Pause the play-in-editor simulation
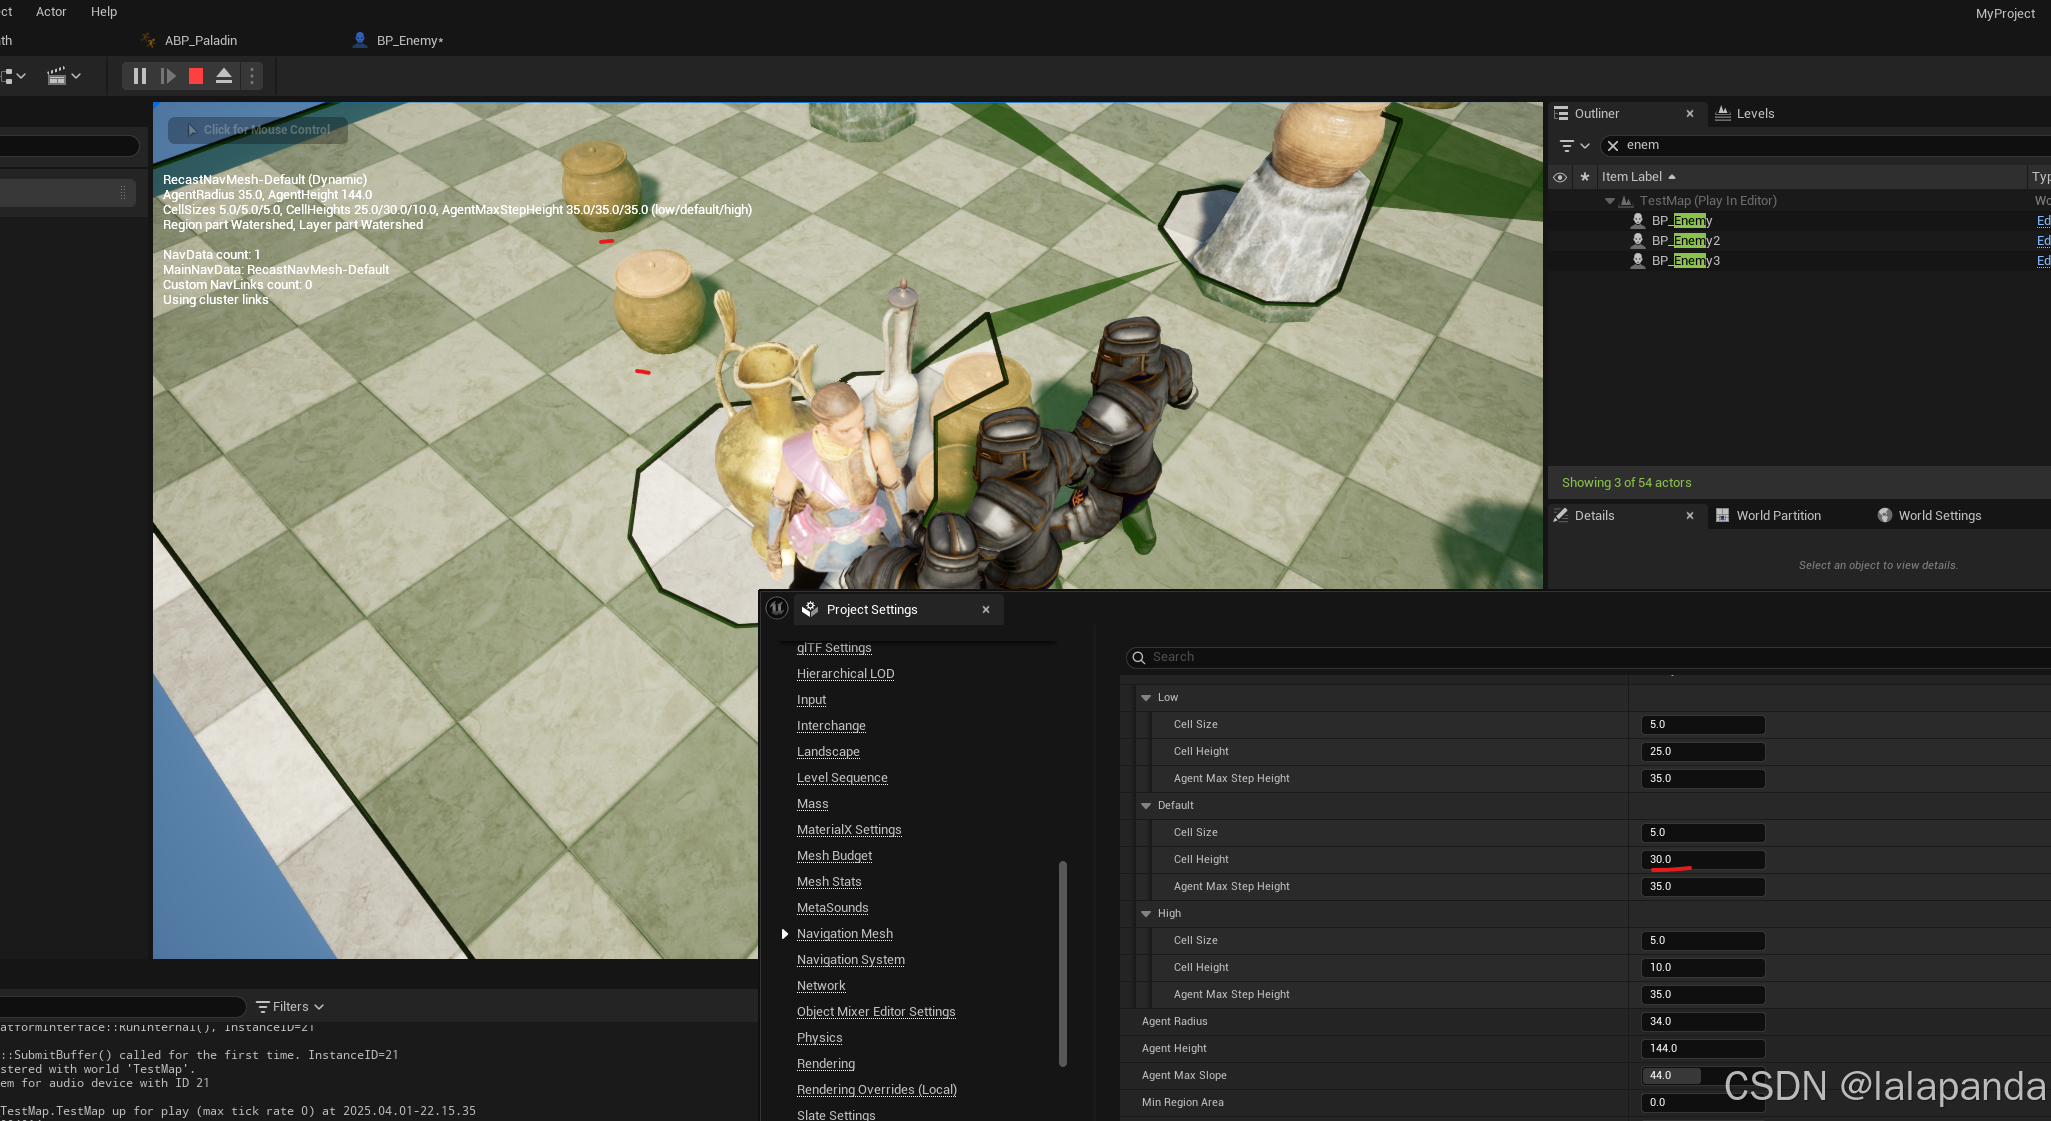The height and width of the screenshot is (1121, 2051). (140, 76)
